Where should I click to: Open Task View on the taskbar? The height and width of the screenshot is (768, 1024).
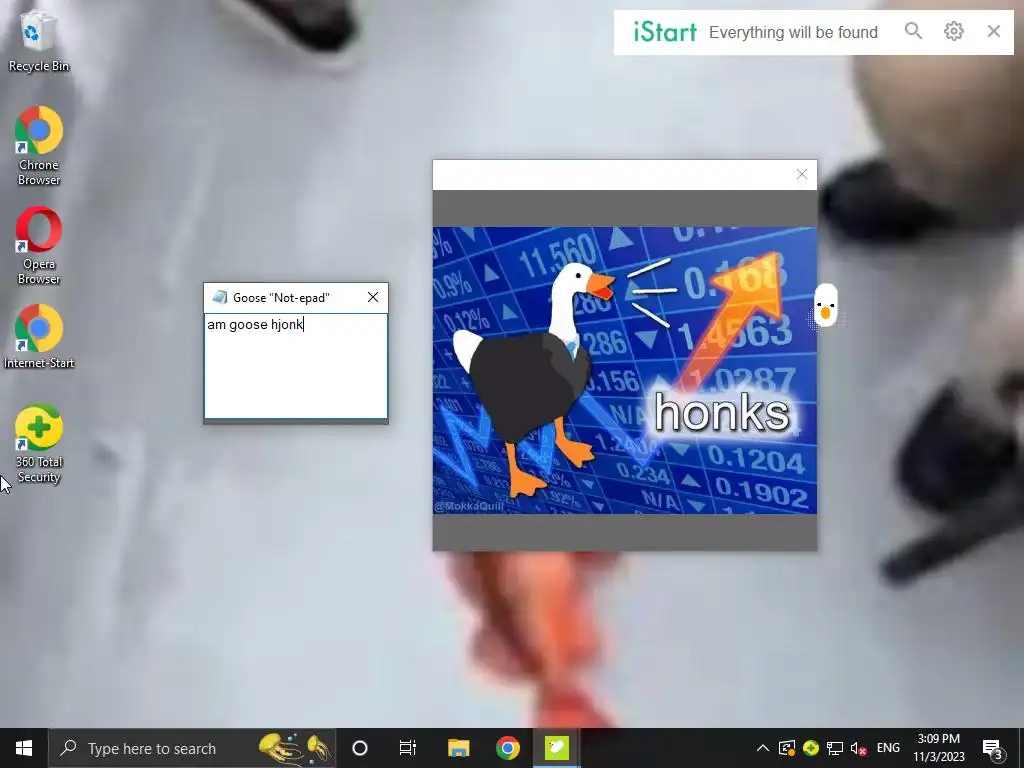click(x=408, y=748)
